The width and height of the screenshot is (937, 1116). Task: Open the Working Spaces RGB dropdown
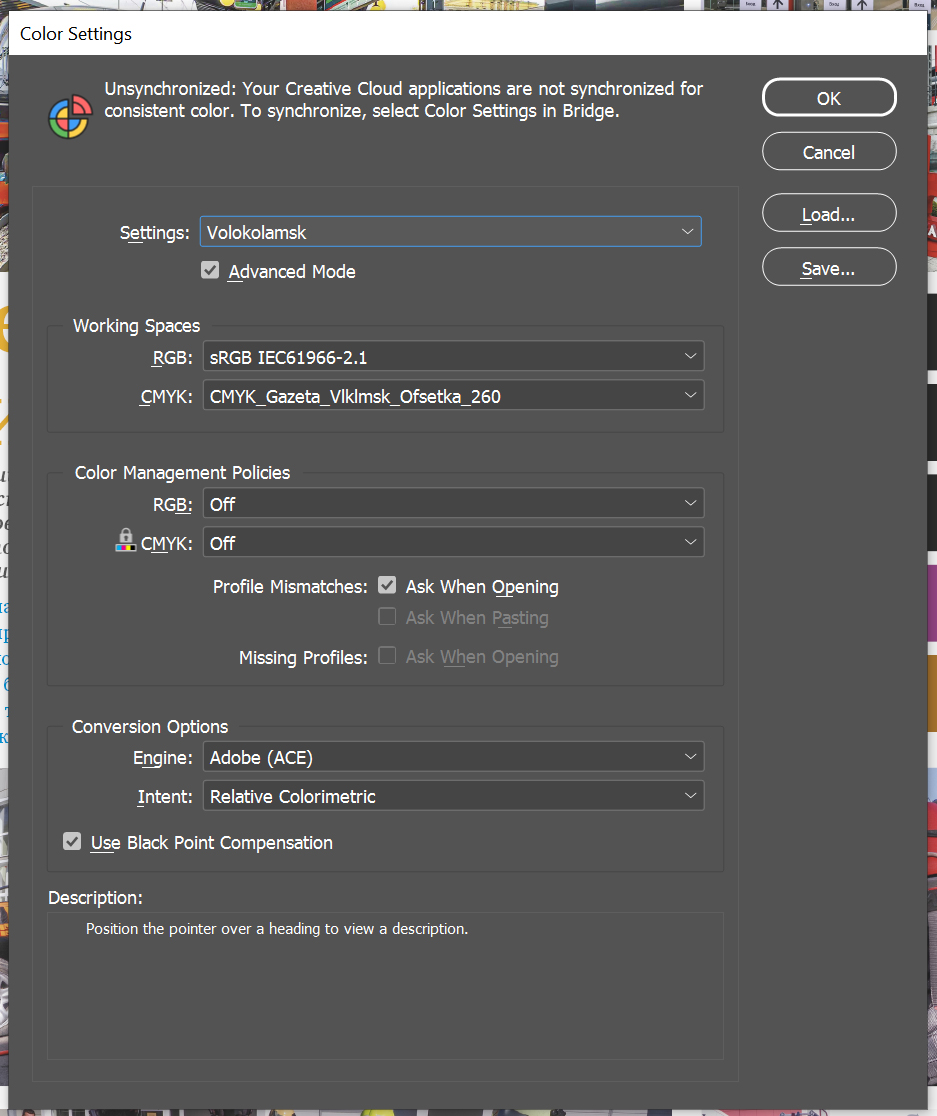(453, 357)
